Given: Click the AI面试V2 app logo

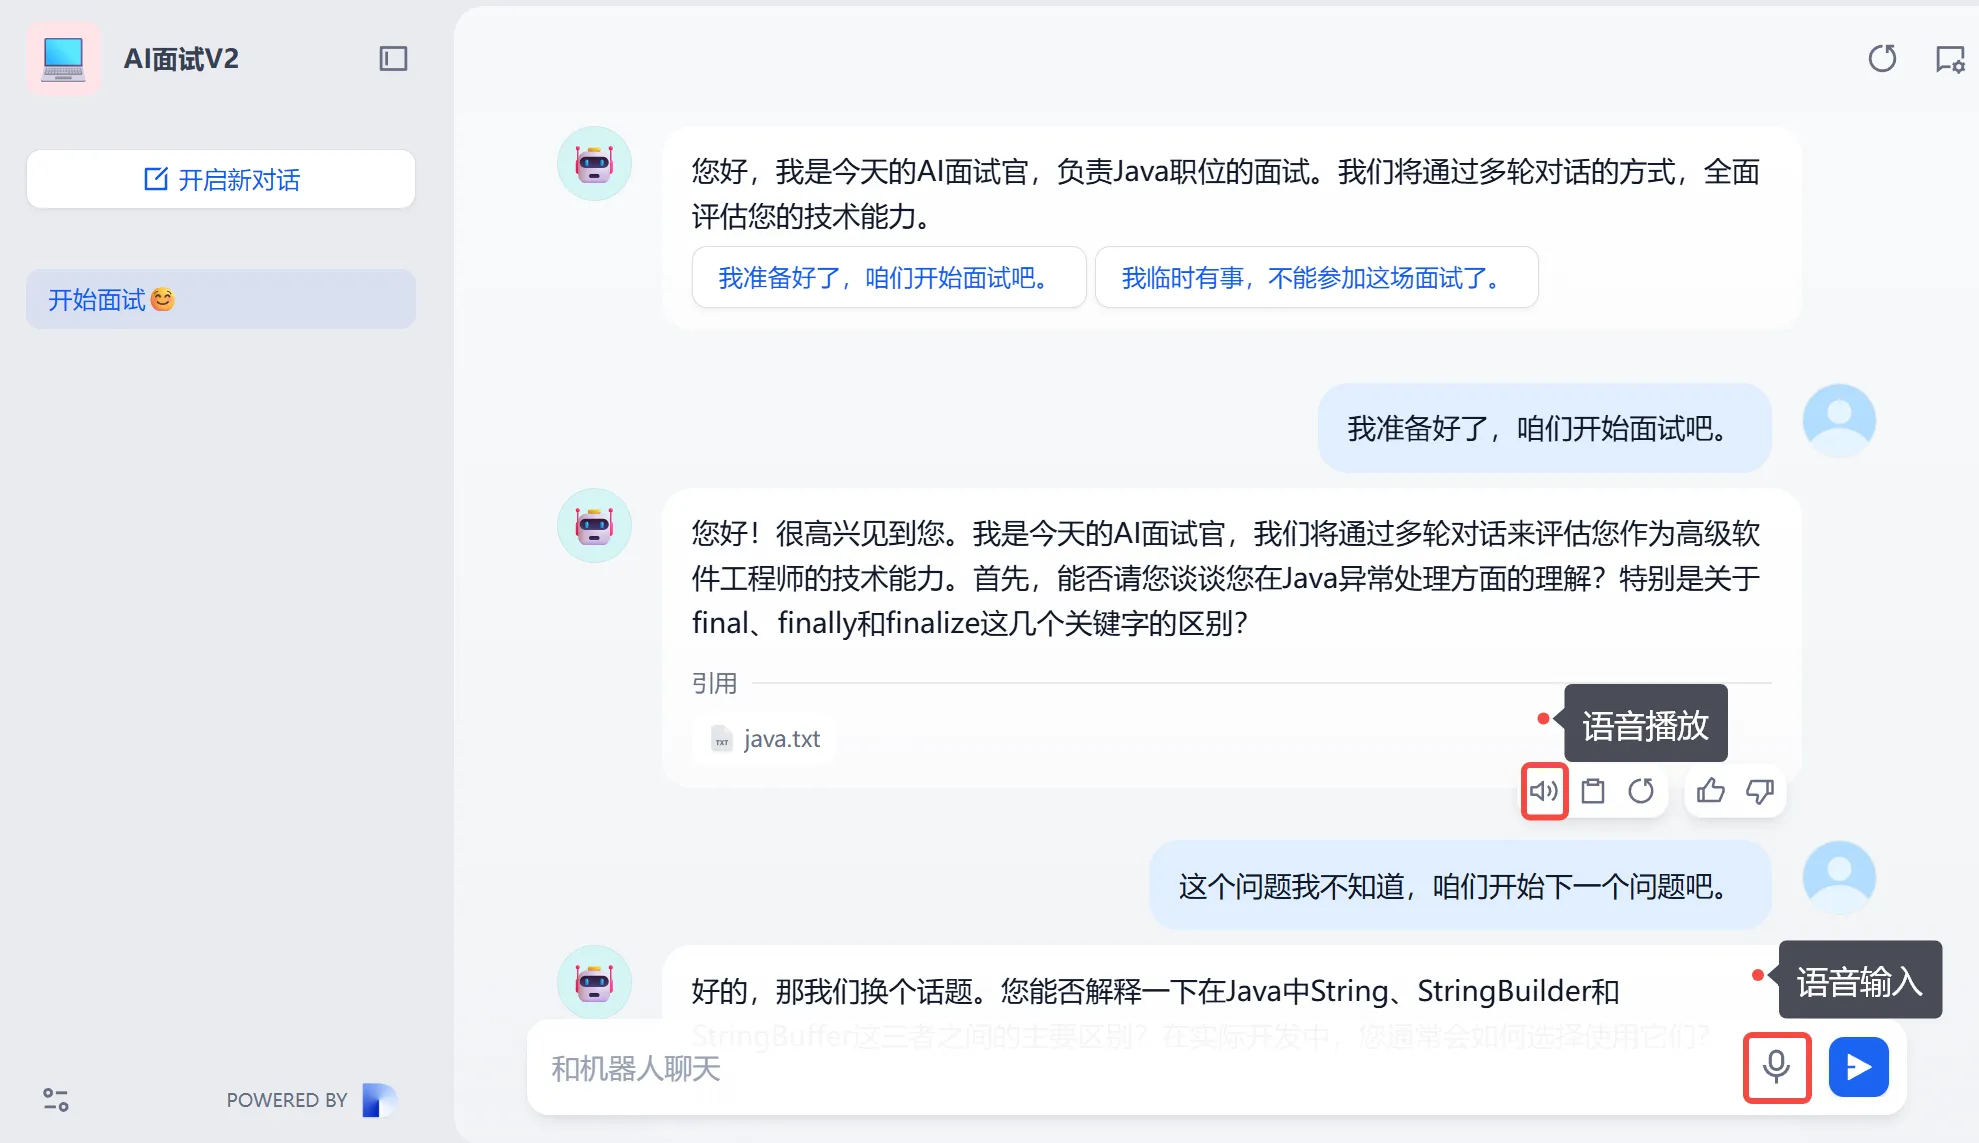Looking at the screenshot, I should (63, 59).
